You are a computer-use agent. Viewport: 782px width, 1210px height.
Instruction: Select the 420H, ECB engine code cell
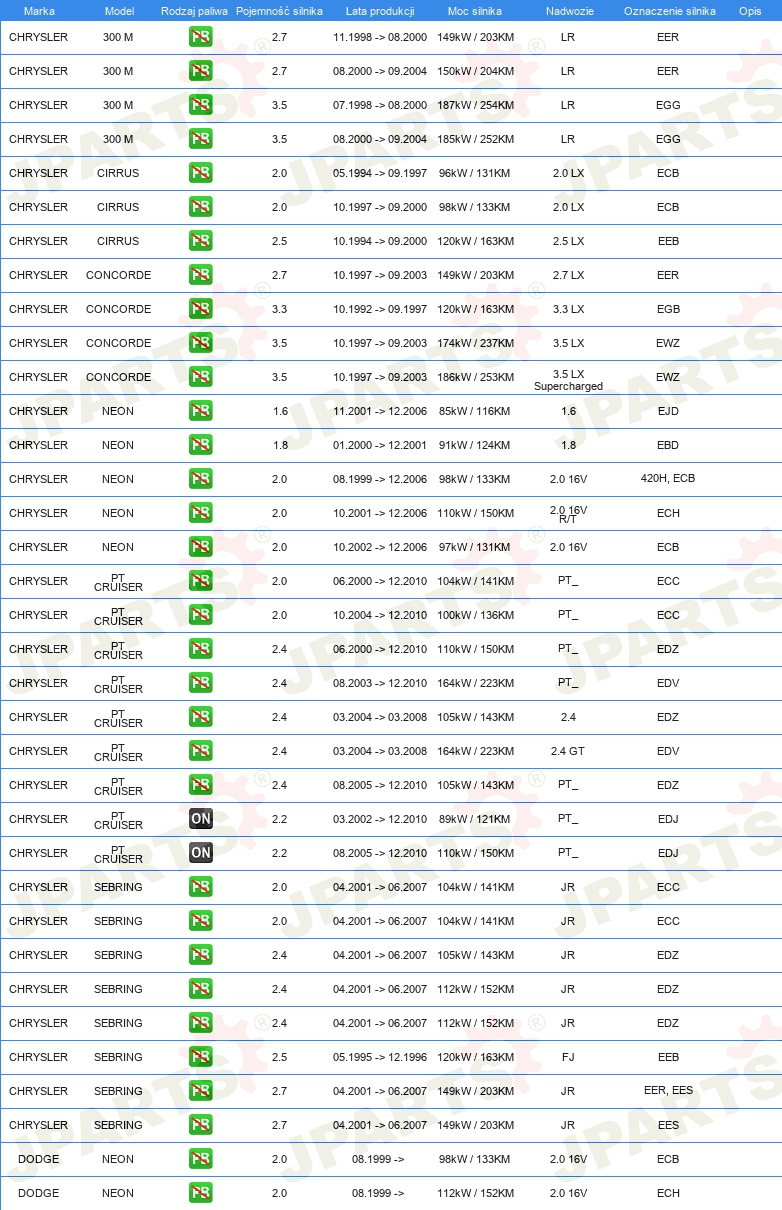tap(668, 479)
